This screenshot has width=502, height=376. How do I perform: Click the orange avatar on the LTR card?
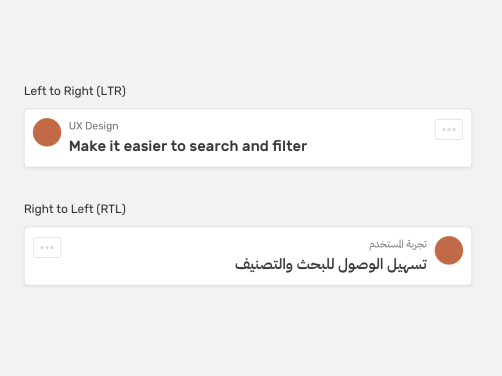[47, 132]
